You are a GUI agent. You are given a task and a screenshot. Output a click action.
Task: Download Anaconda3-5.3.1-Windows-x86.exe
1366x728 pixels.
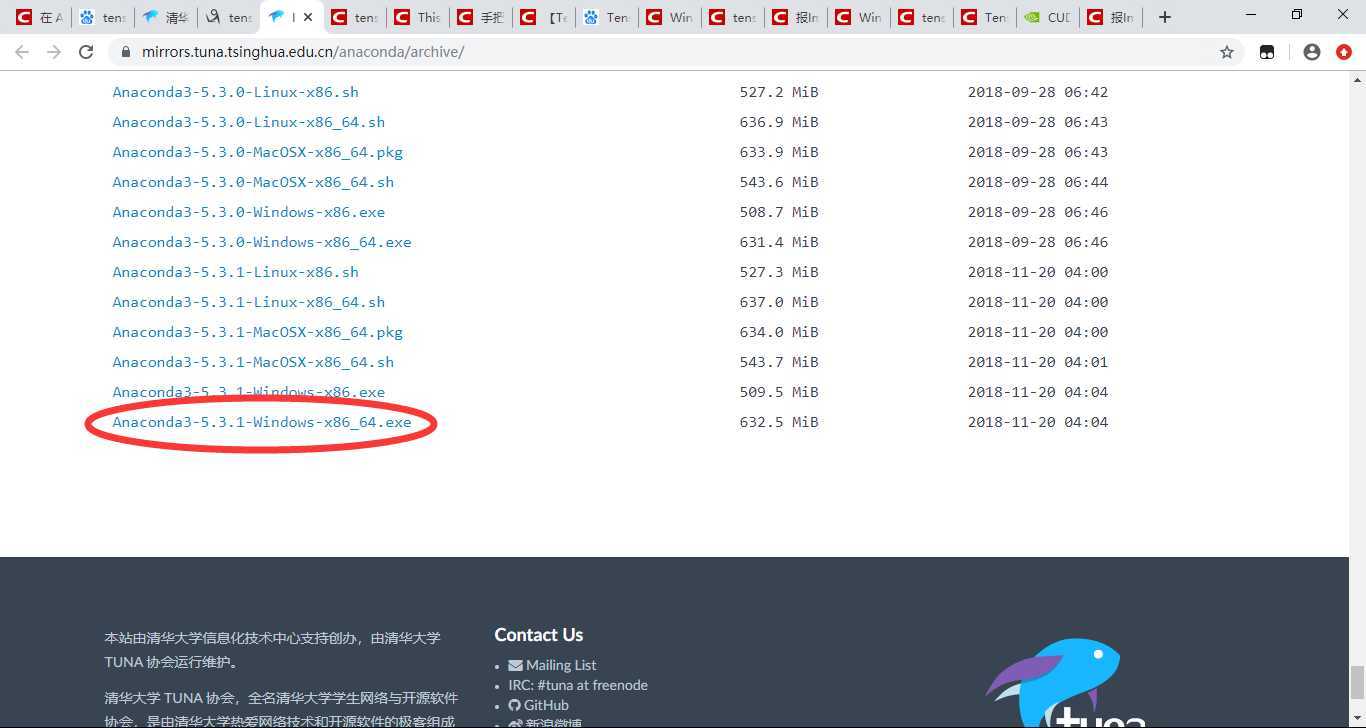coord(248,392)
